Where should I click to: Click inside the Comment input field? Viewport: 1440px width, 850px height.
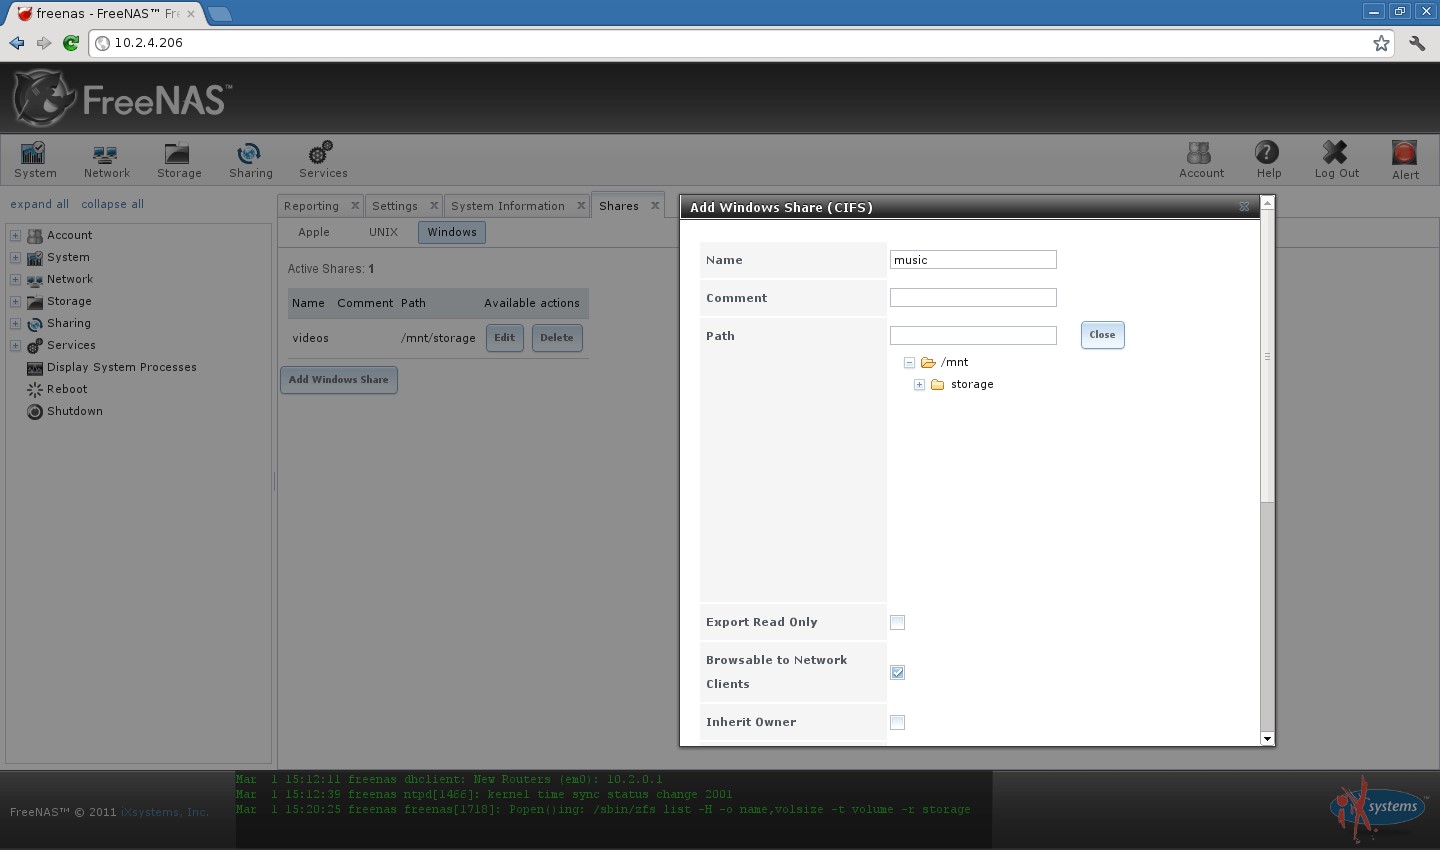[x=972, y=297]
